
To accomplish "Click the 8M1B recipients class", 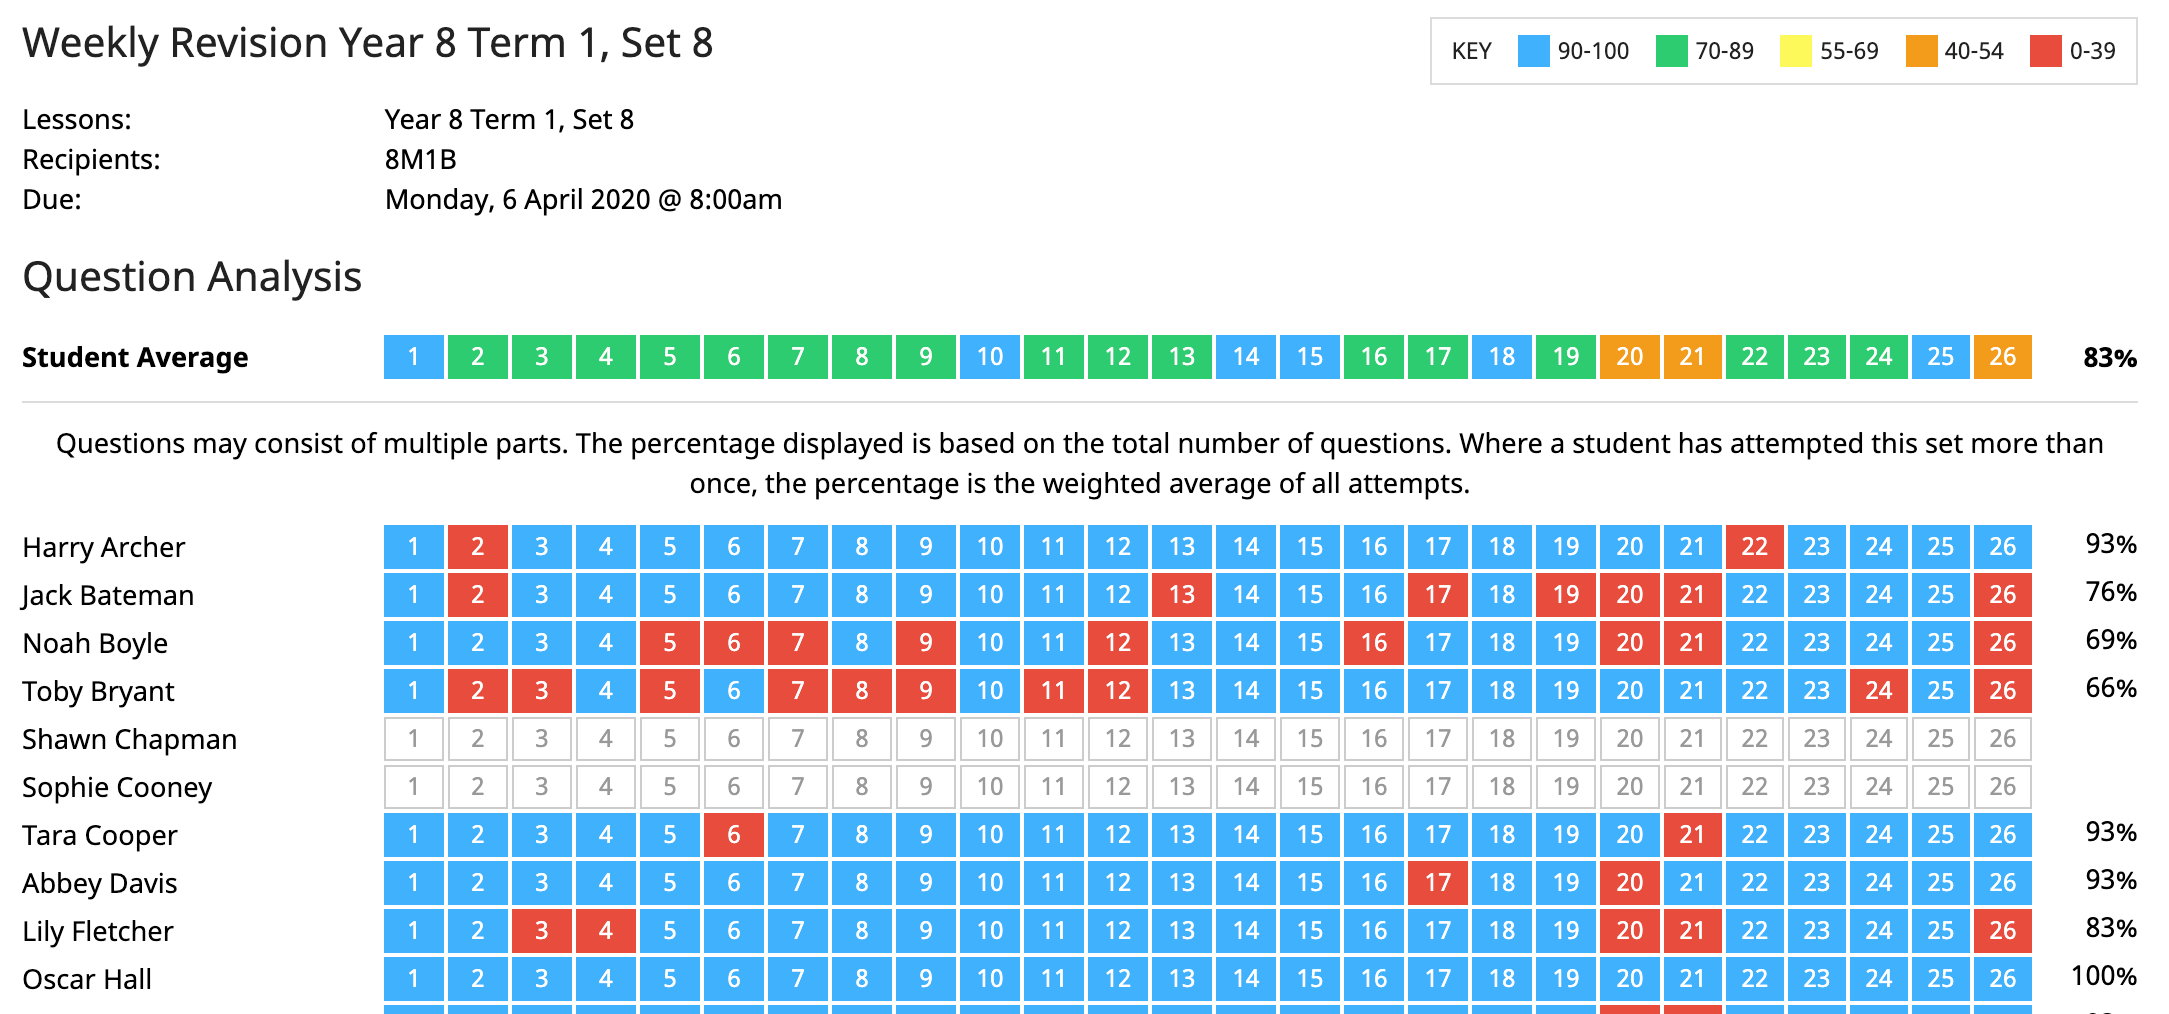I will coord(420,160).
